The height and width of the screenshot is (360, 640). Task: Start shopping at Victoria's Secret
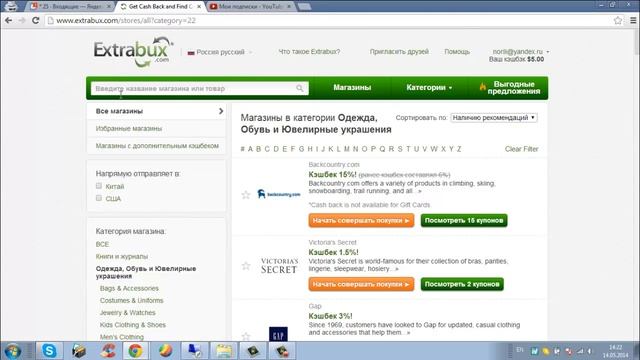pos(361,284)
